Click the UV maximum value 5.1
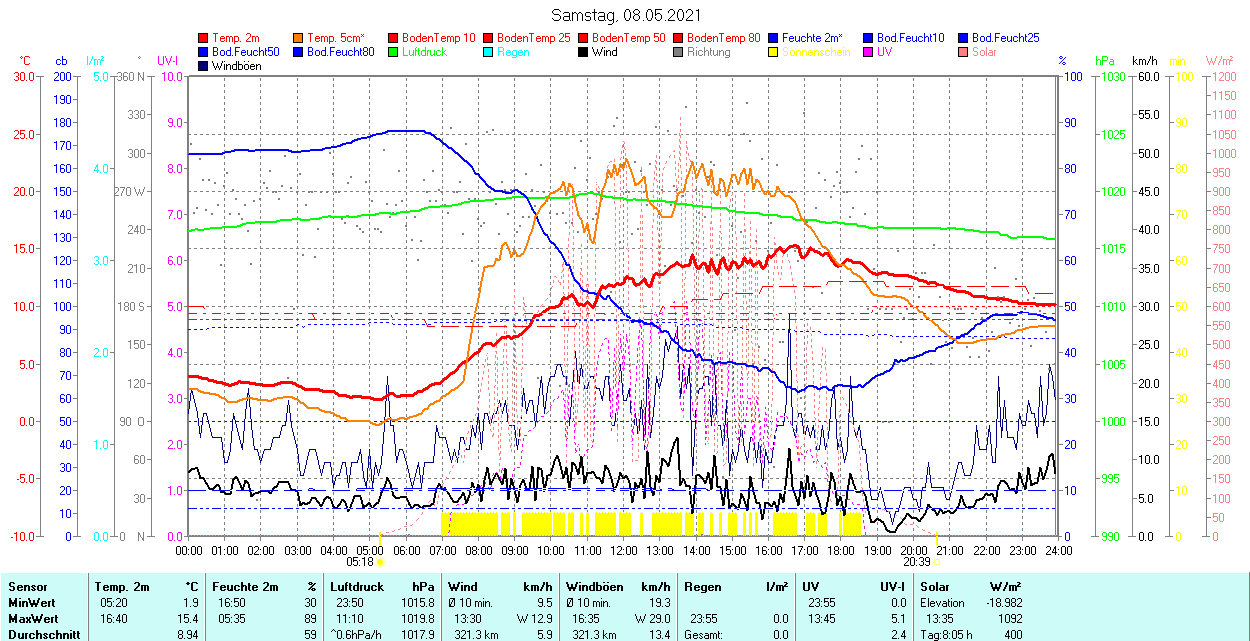Image resolution: width=1250 pixels, height=641 pixels. click(x=897, y=619)
